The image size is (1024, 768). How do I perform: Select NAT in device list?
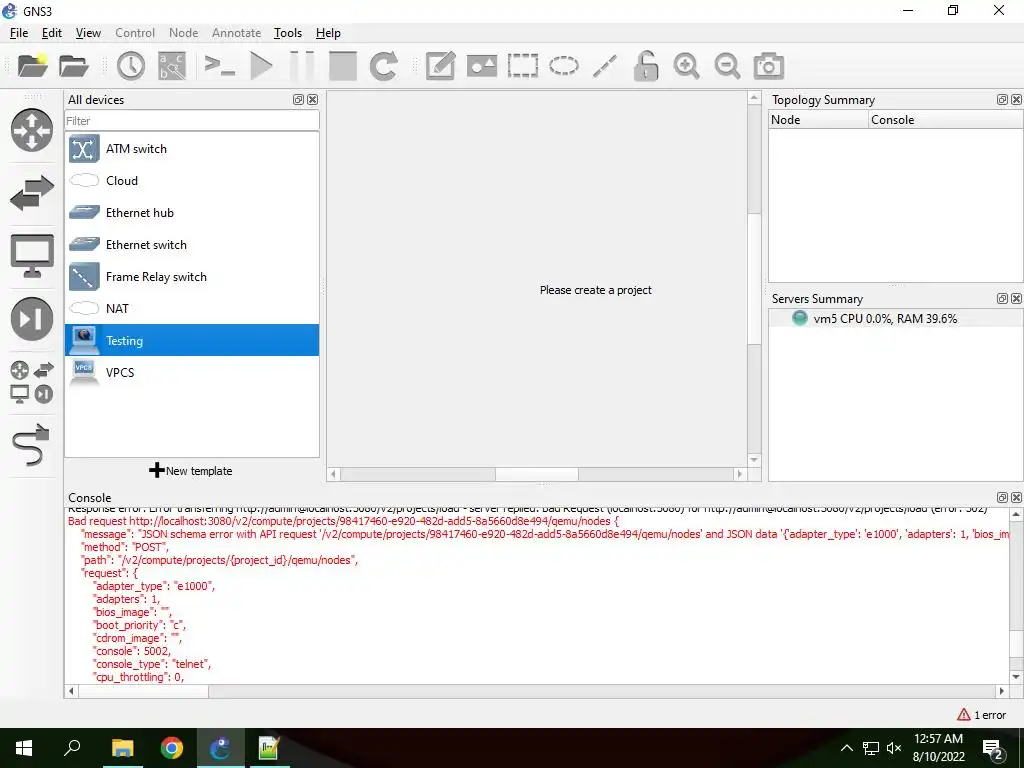click(x=192, y=309)
